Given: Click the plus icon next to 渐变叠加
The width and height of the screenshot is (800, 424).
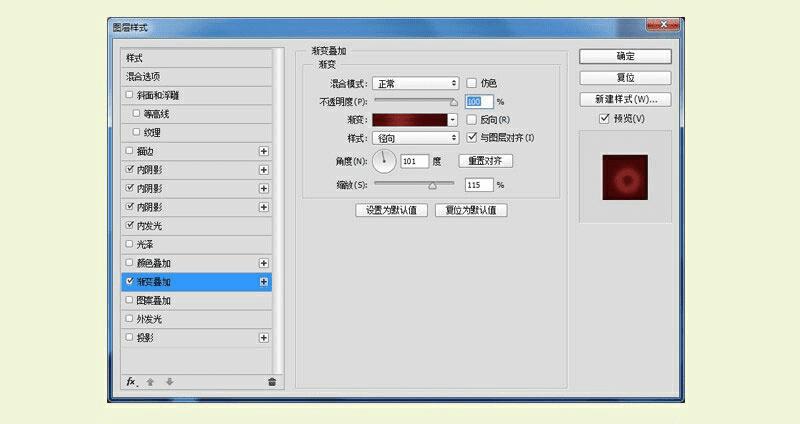Looking at the screenshot, I should 264,282.
